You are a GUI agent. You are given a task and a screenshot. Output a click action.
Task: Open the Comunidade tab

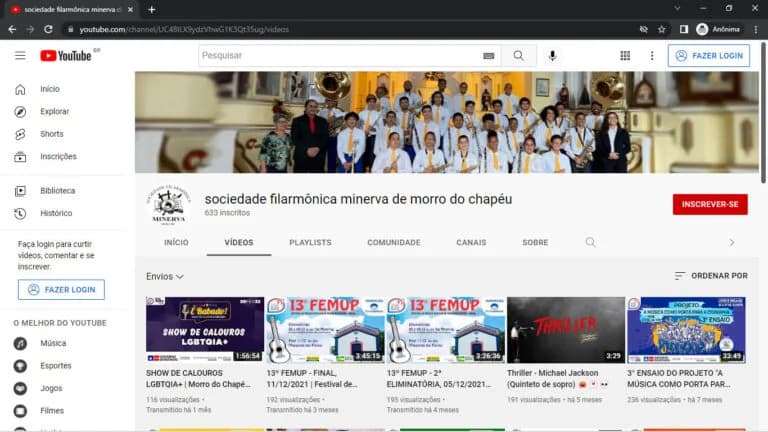pyautogui.click(x=394, y=243)
